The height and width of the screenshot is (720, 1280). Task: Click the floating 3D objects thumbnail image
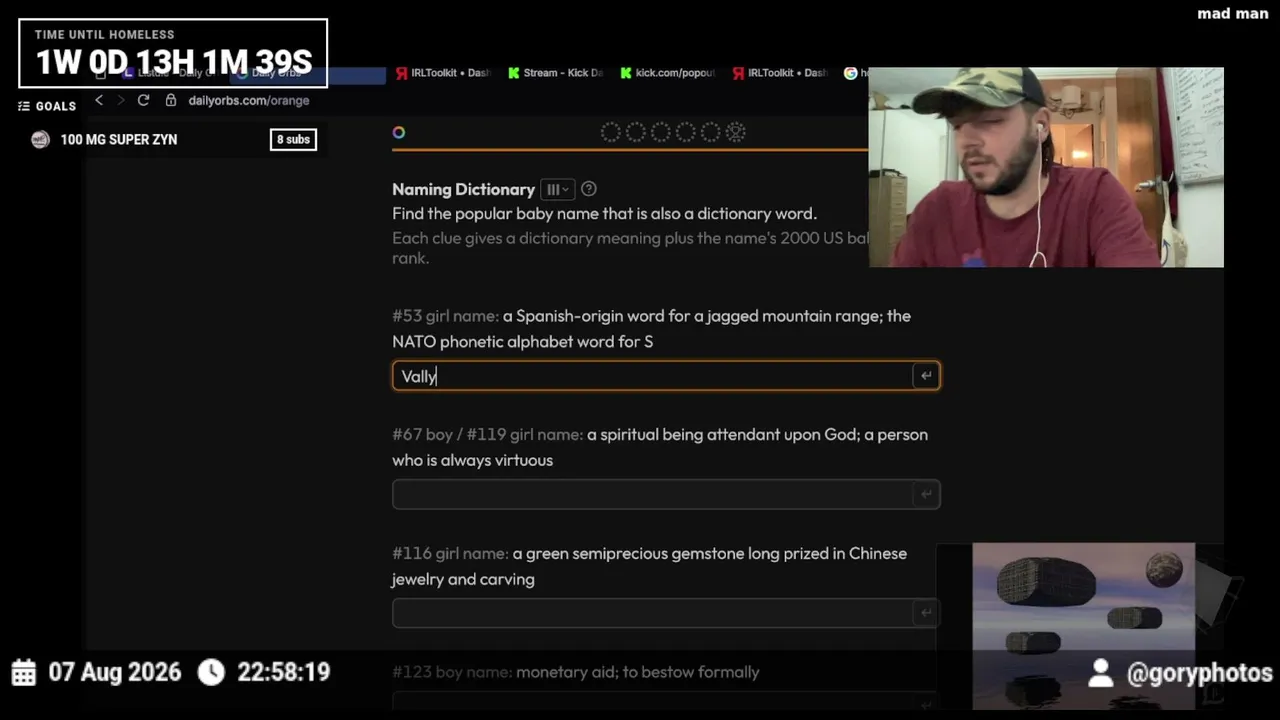pos(1083,626)
